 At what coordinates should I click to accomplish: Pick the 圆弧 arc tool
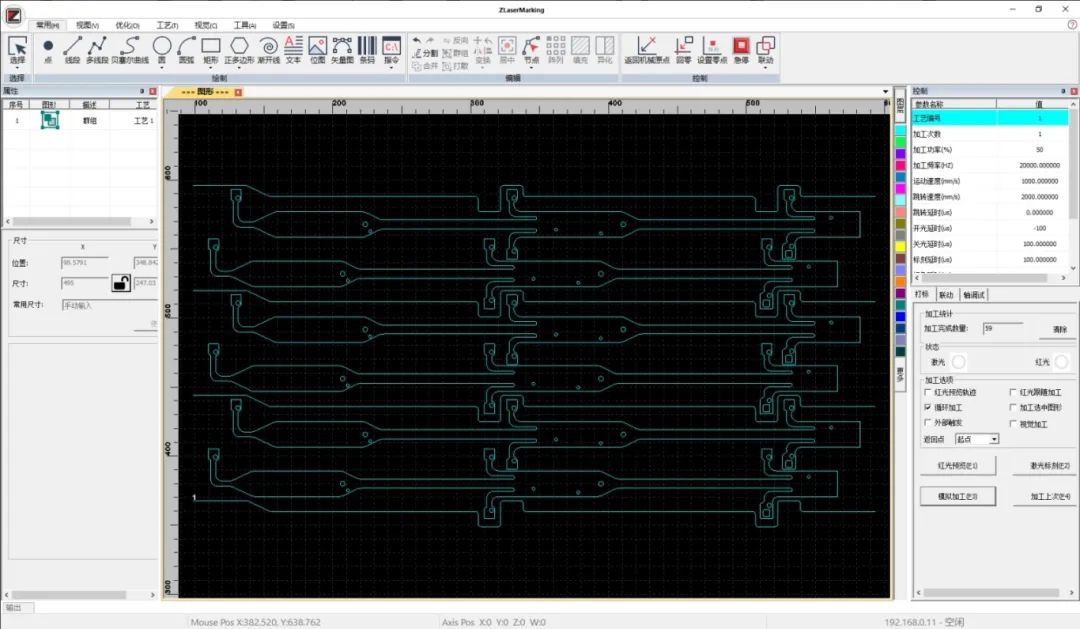click(186, 50)
